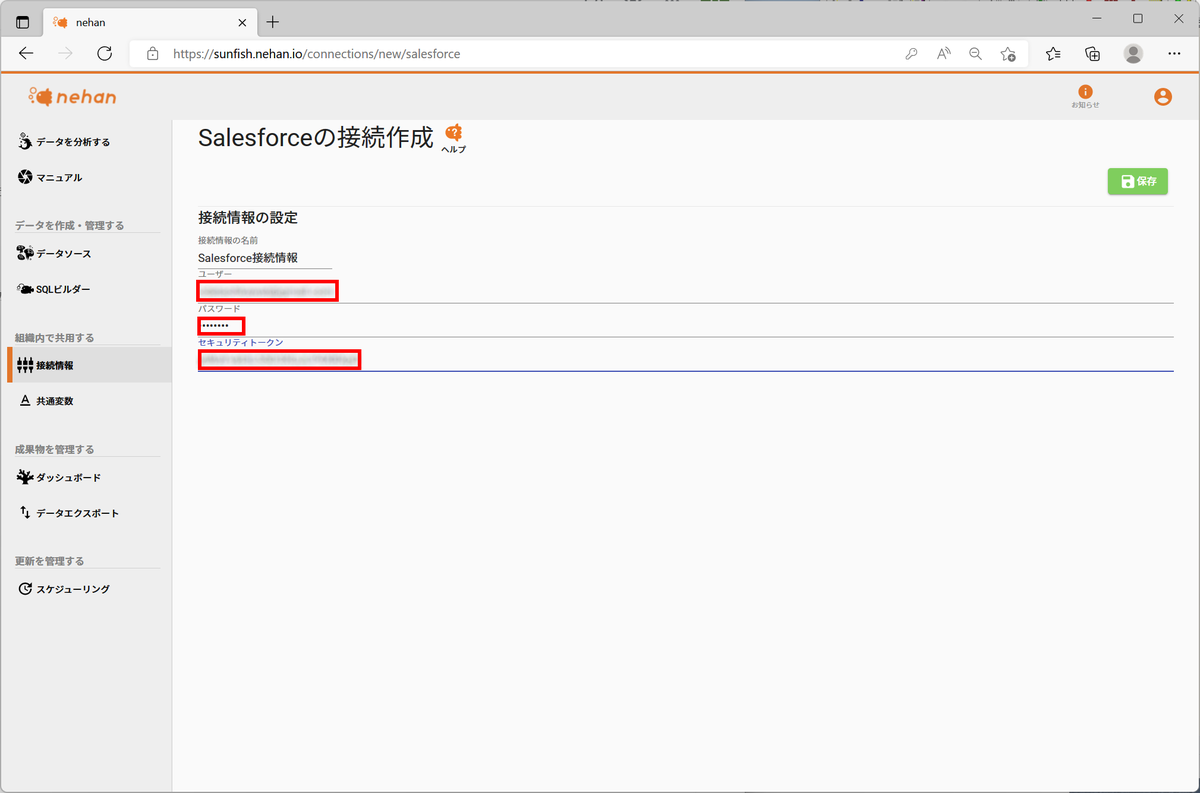This screenshot has width=1200, height=793.
Task: Click the read aloud icon in address bar
Action: [x=943, y=54]
